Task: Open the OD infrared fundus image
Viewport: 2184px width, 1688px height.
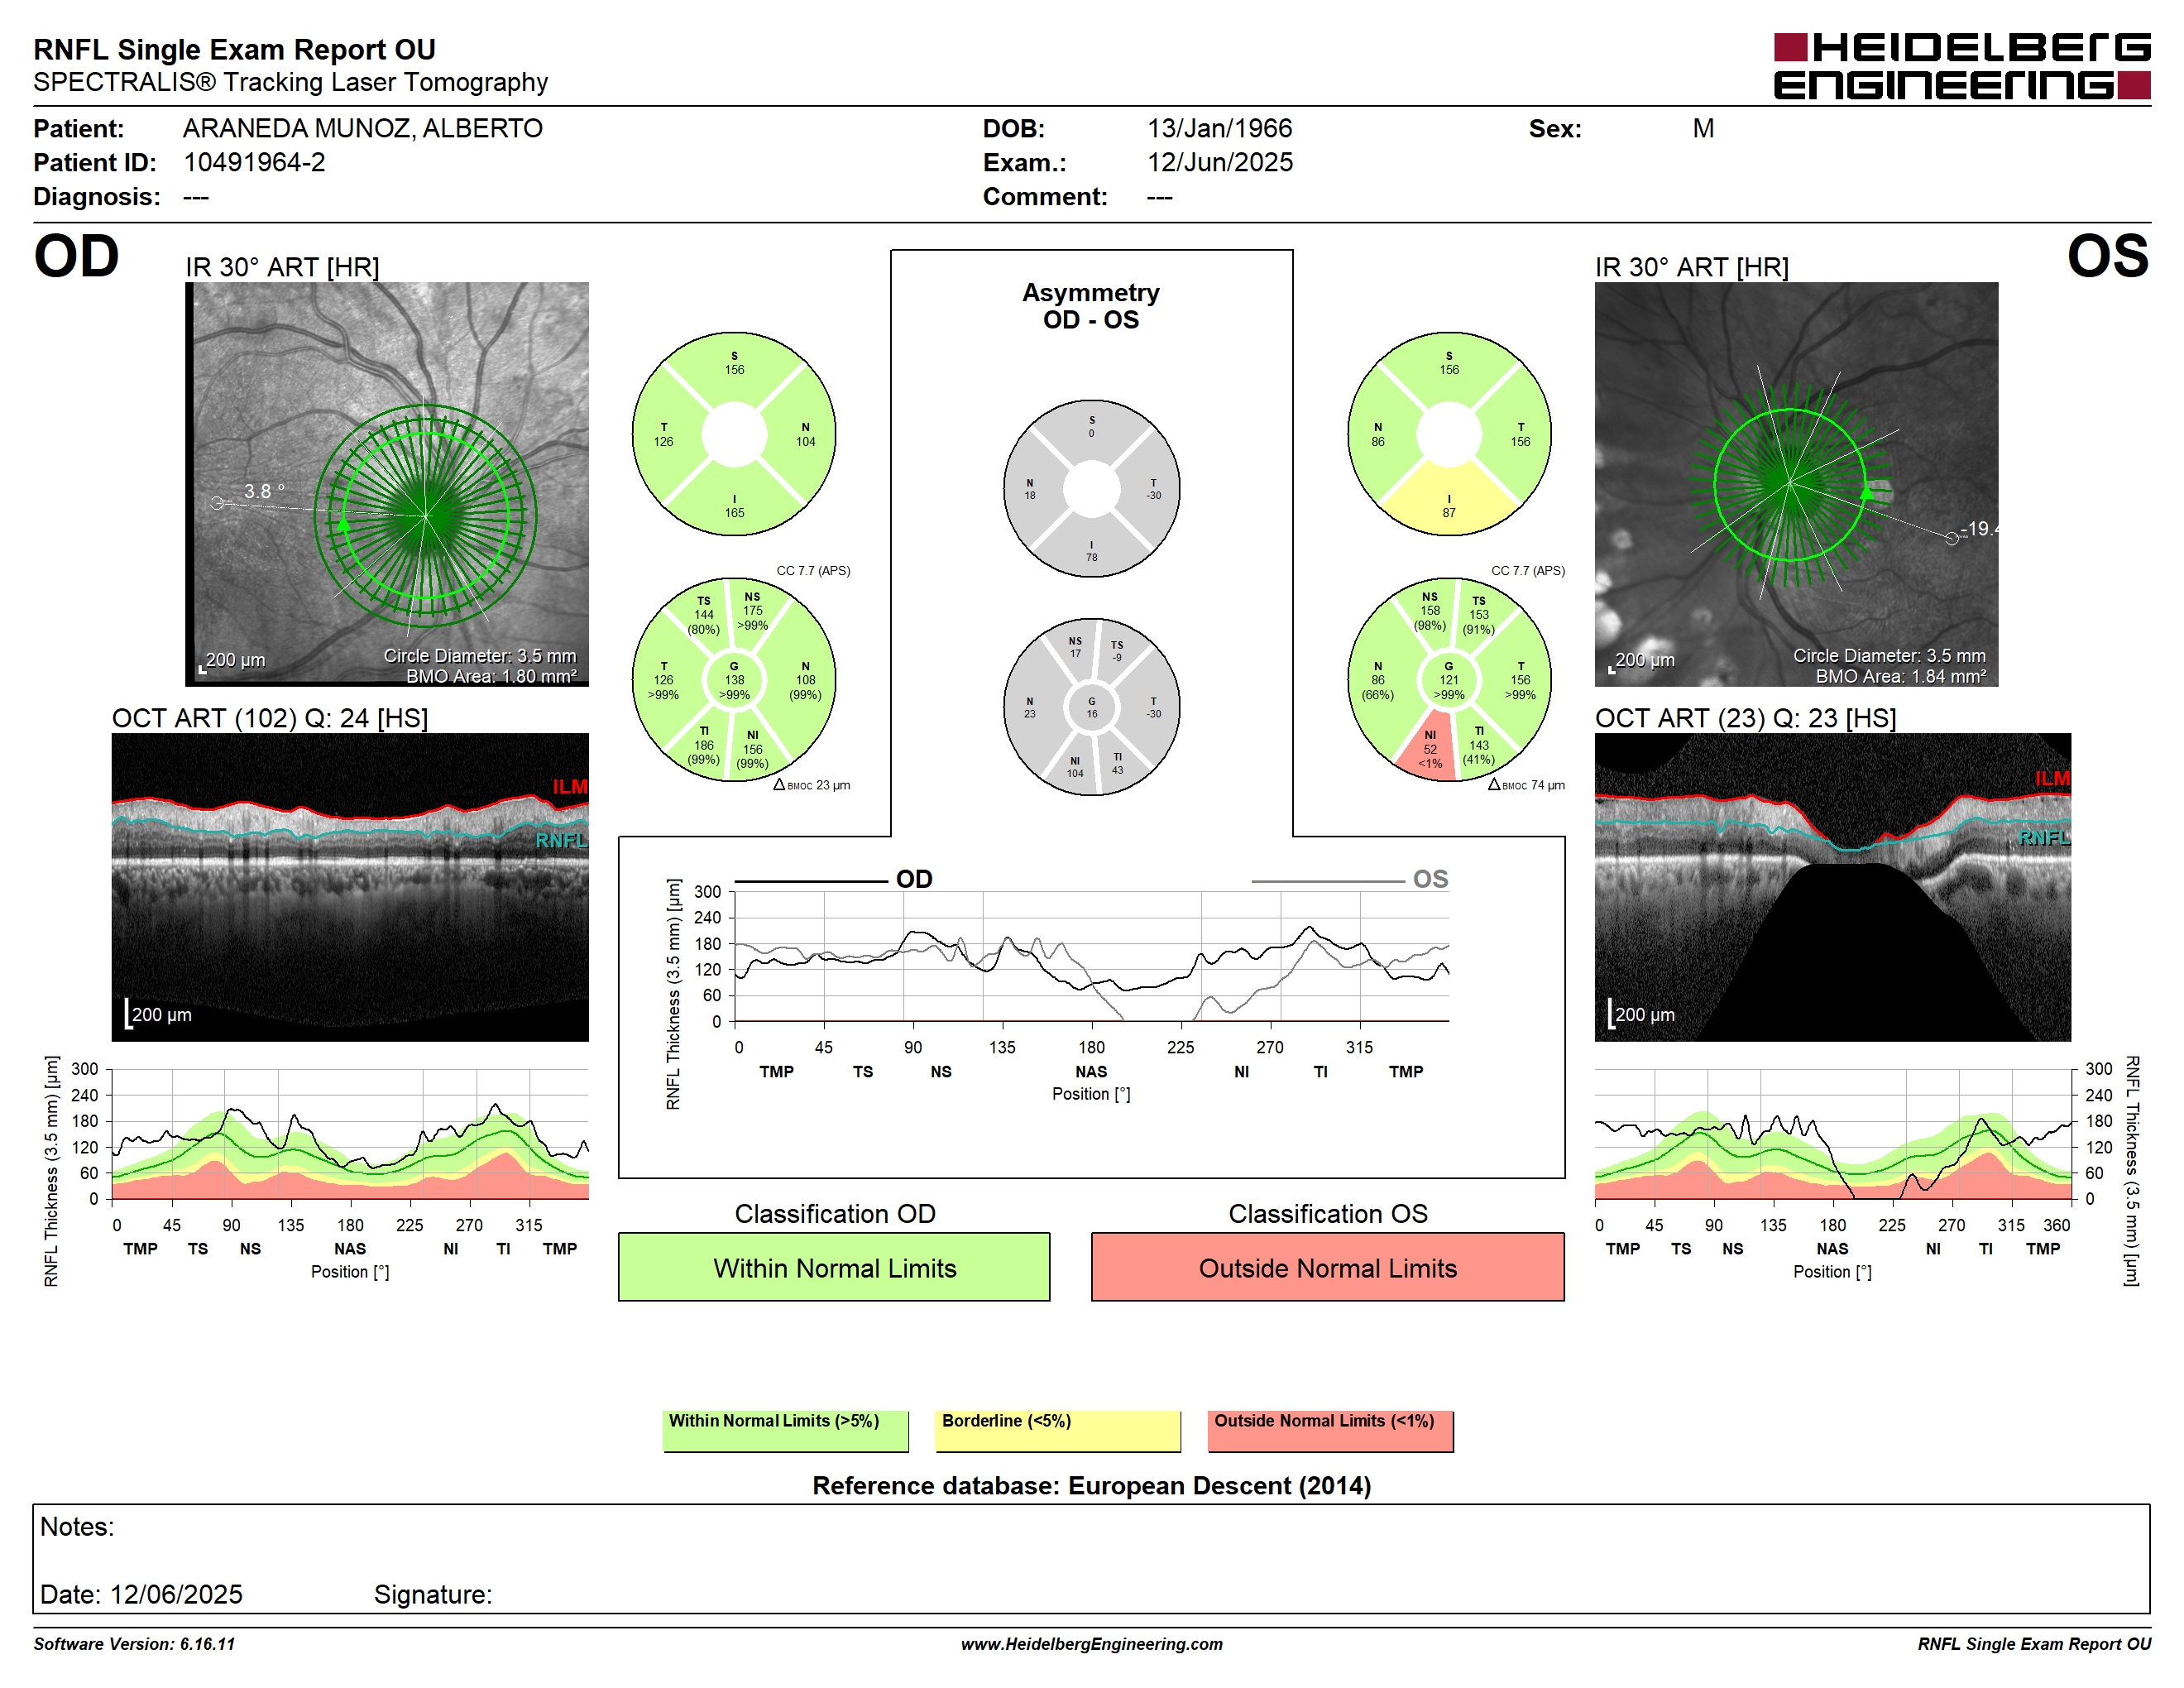Action: (x=387, y=484)
